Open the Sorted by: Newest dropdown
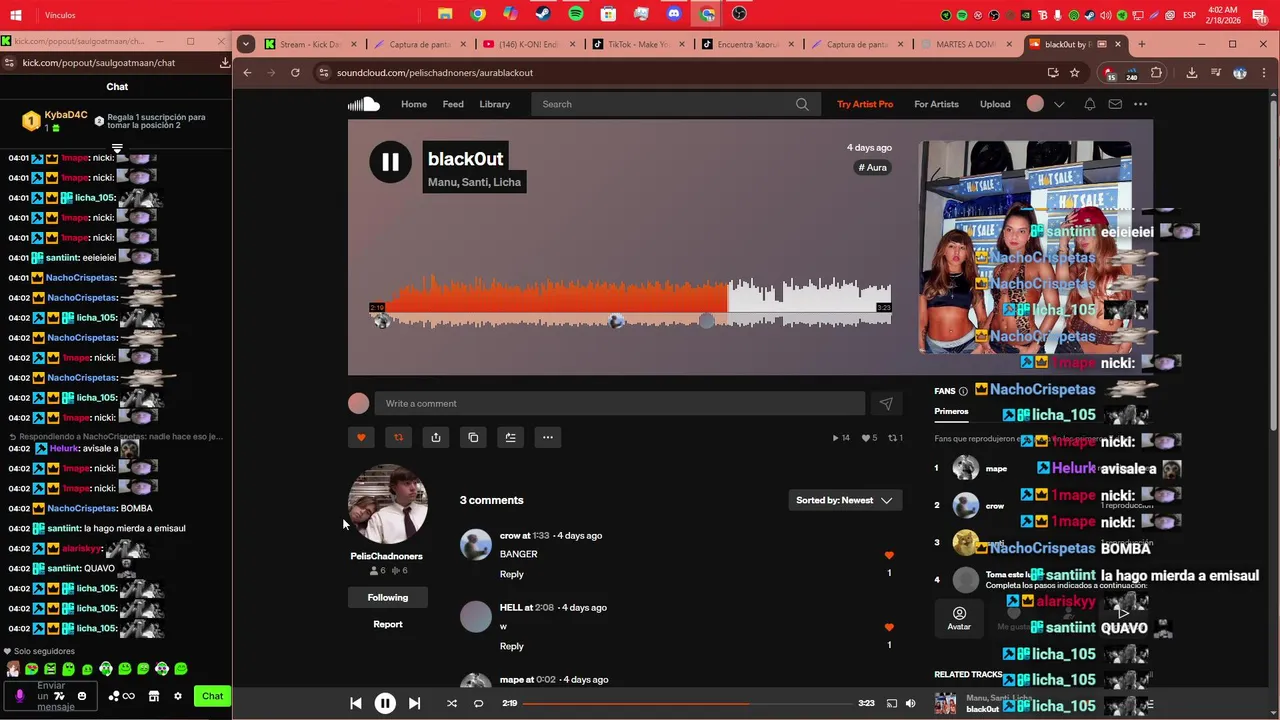Viewport: 1280px width, 720px height. [844, 500]
